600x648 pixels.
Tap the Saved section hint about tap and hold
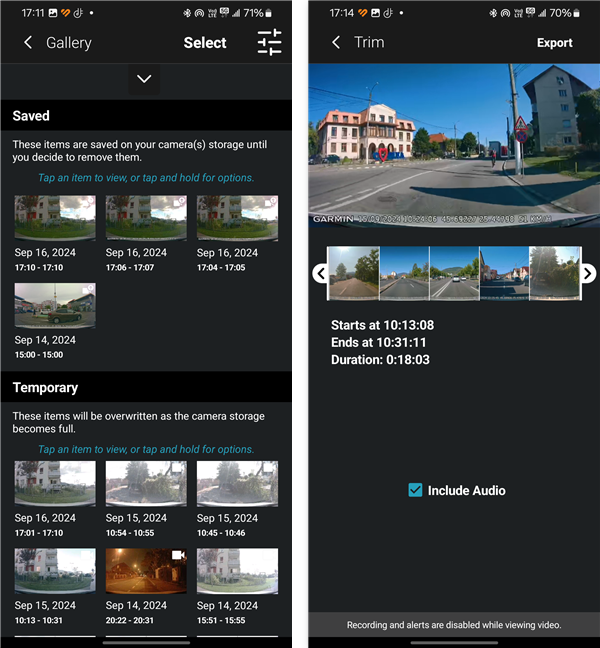click(x=146, y=178)
